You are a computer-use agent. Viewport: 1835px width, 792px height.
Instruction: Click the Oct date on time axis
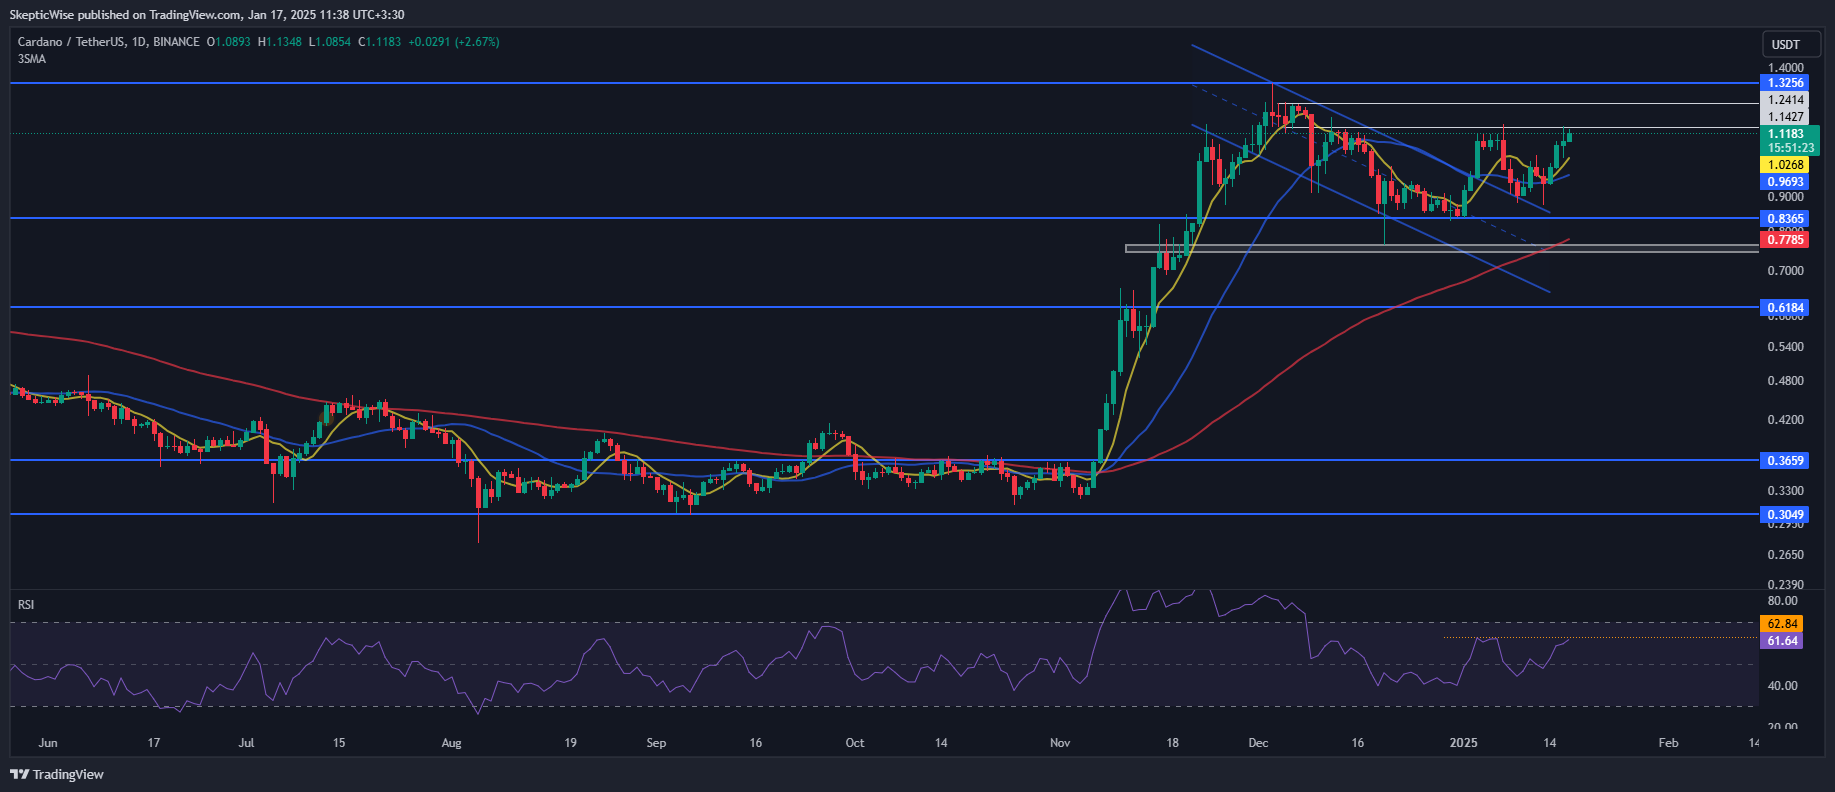click(855, 743)
